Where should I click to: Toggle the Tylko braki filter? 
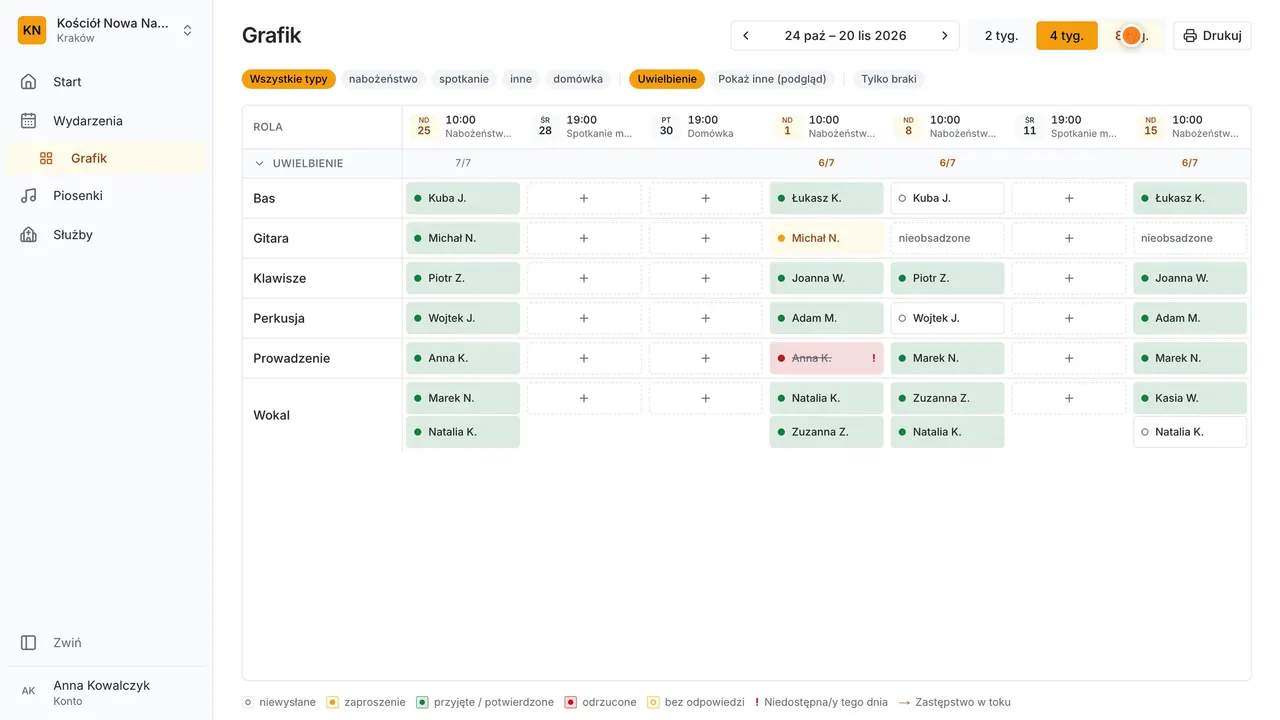point(889,79)
